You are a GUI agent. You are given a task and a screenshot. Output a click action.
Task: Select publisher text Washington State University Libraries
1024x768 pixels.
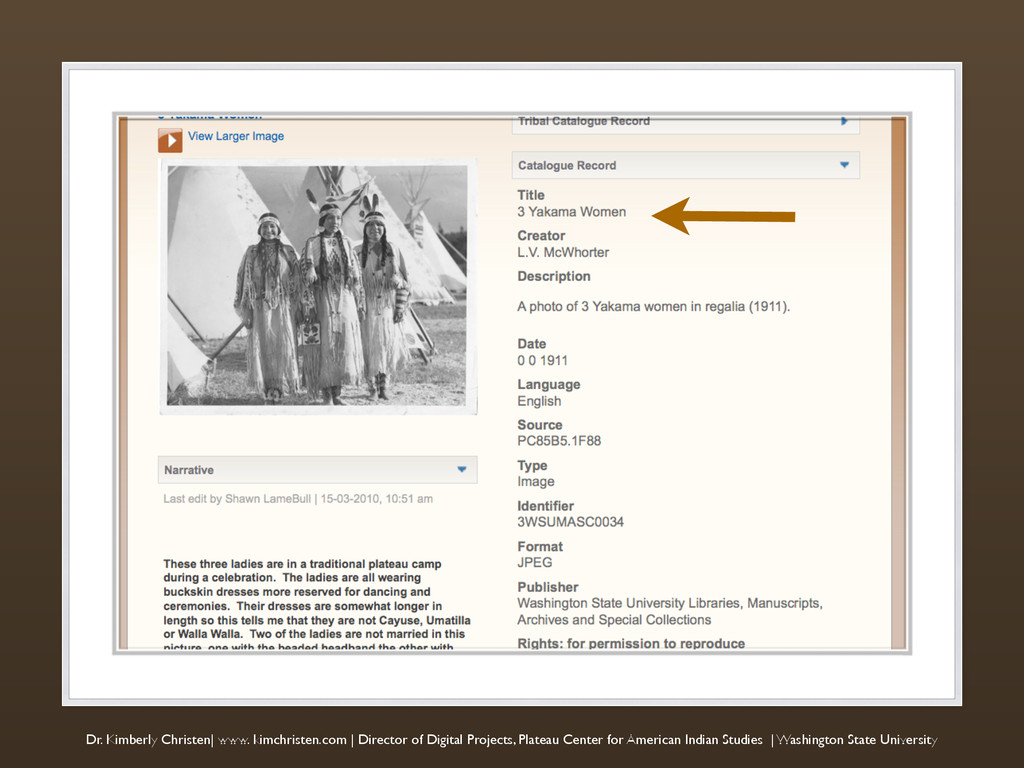[x=669, y=611]
